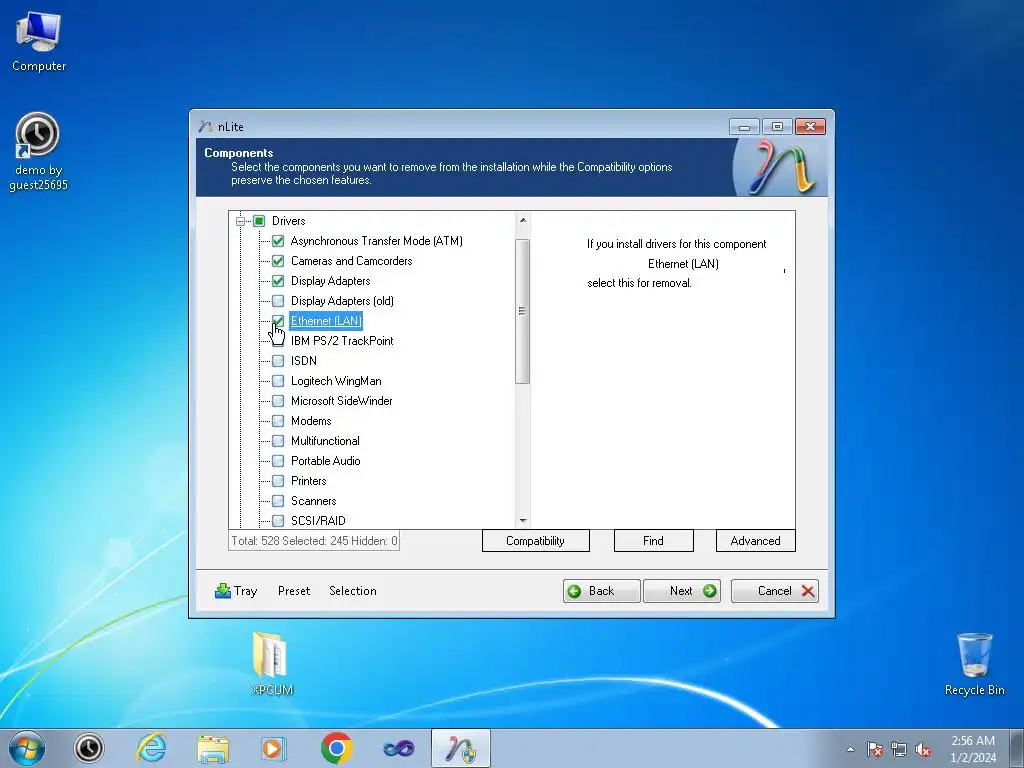Viewport: 1024px width, 768px height.
Task: Minimize the nLite window
Action: (744, 127)
